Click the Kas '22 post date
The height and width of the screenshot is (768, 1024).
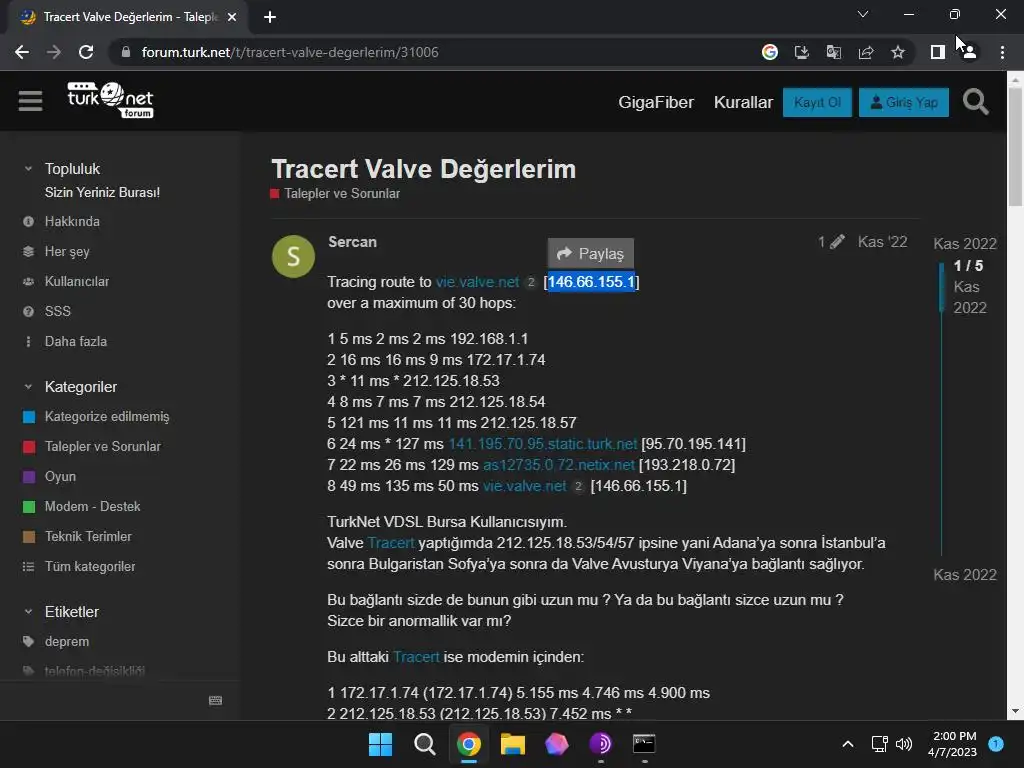(x=882, y=242)
